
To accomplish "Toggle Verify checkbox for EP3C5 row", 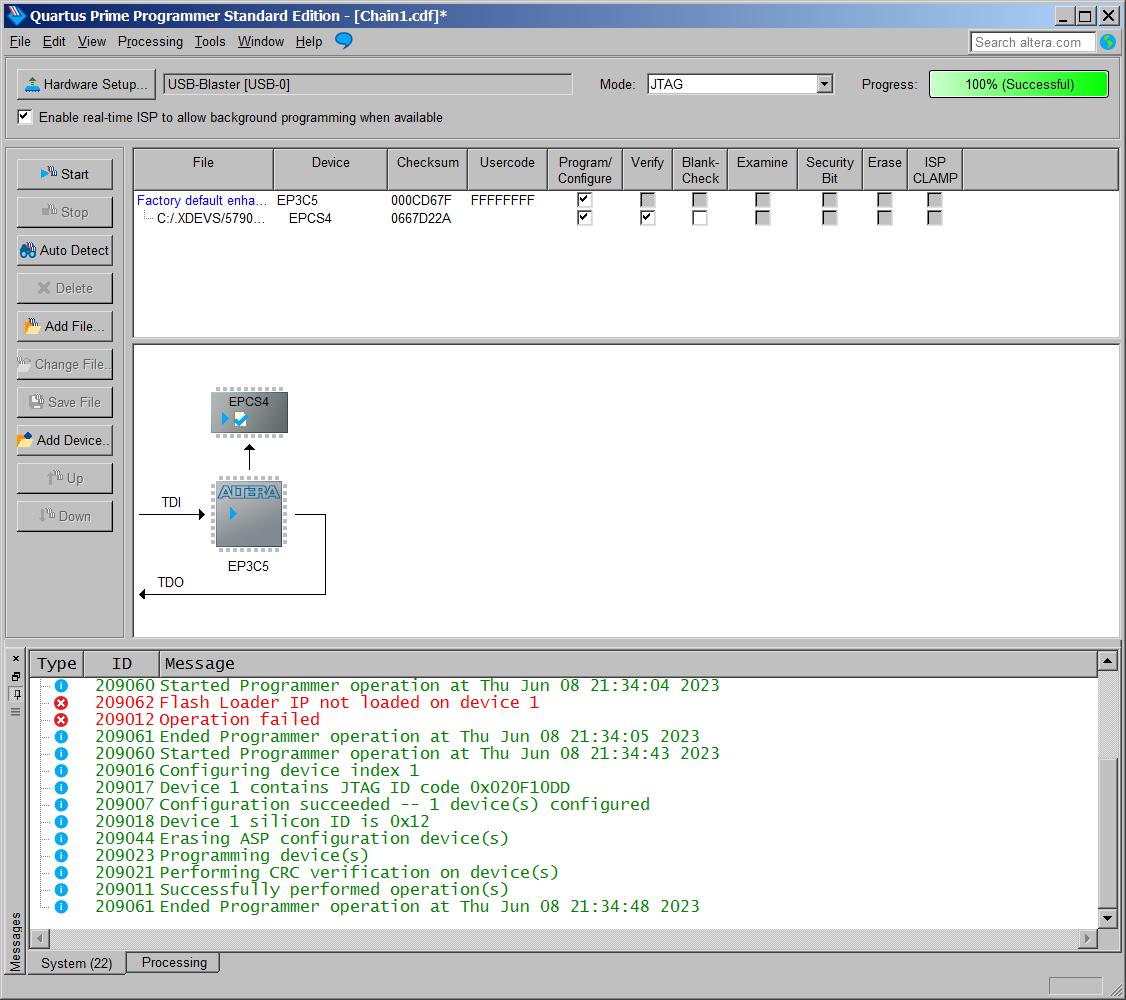I will pos(648,200).
